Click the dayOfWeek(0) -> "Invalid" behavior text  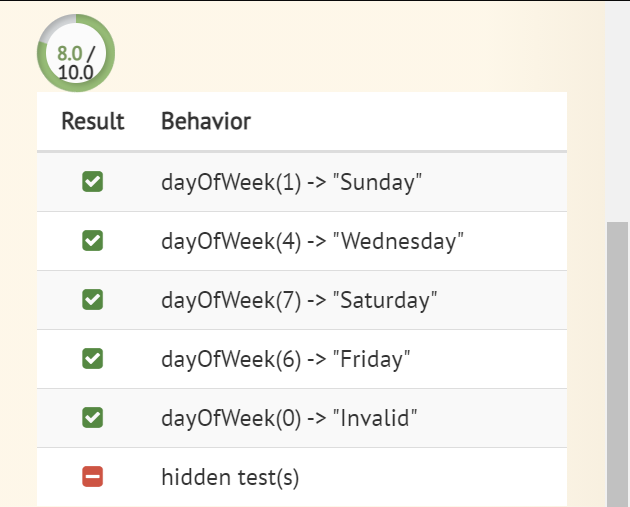289,418
